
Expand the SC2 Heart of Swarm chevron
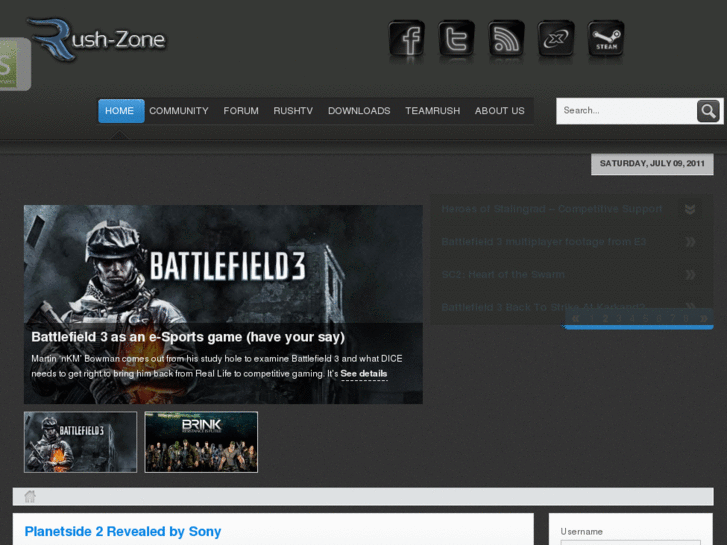690,275
